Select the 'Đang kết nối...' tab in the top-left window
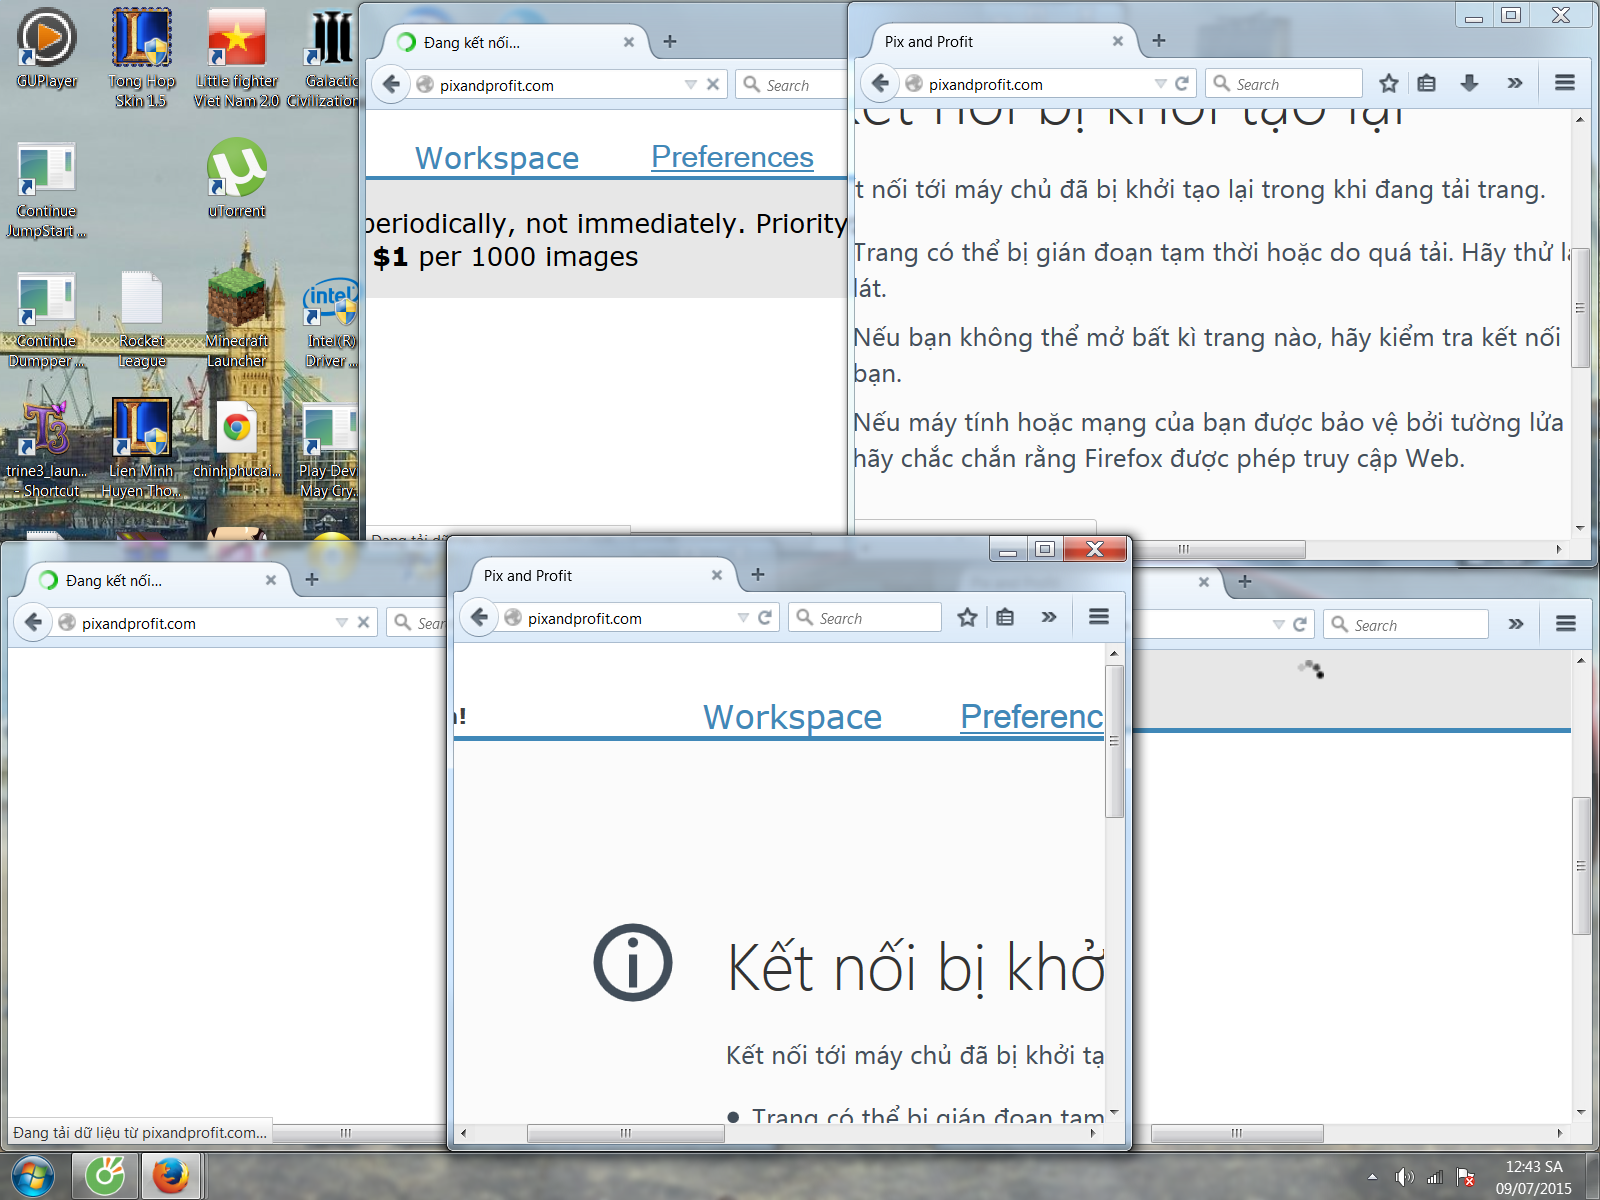1600x1200 pixels. (517, 42)
